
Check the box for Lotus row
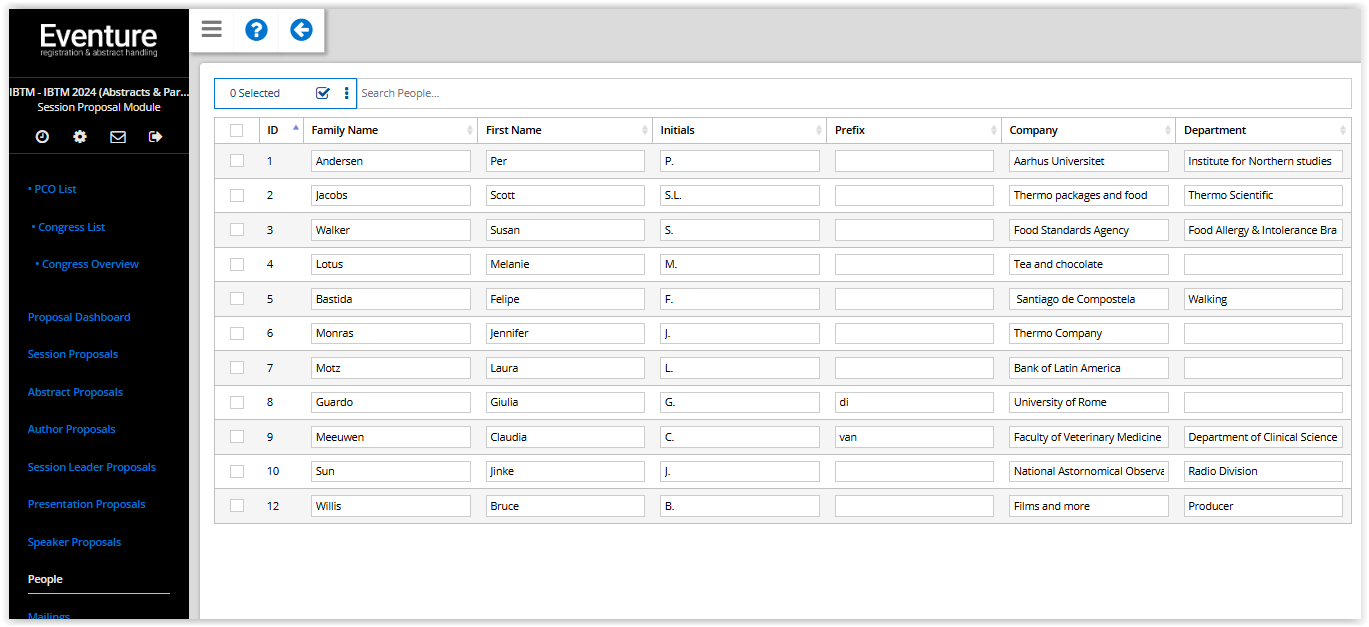(x=236, y=264)
